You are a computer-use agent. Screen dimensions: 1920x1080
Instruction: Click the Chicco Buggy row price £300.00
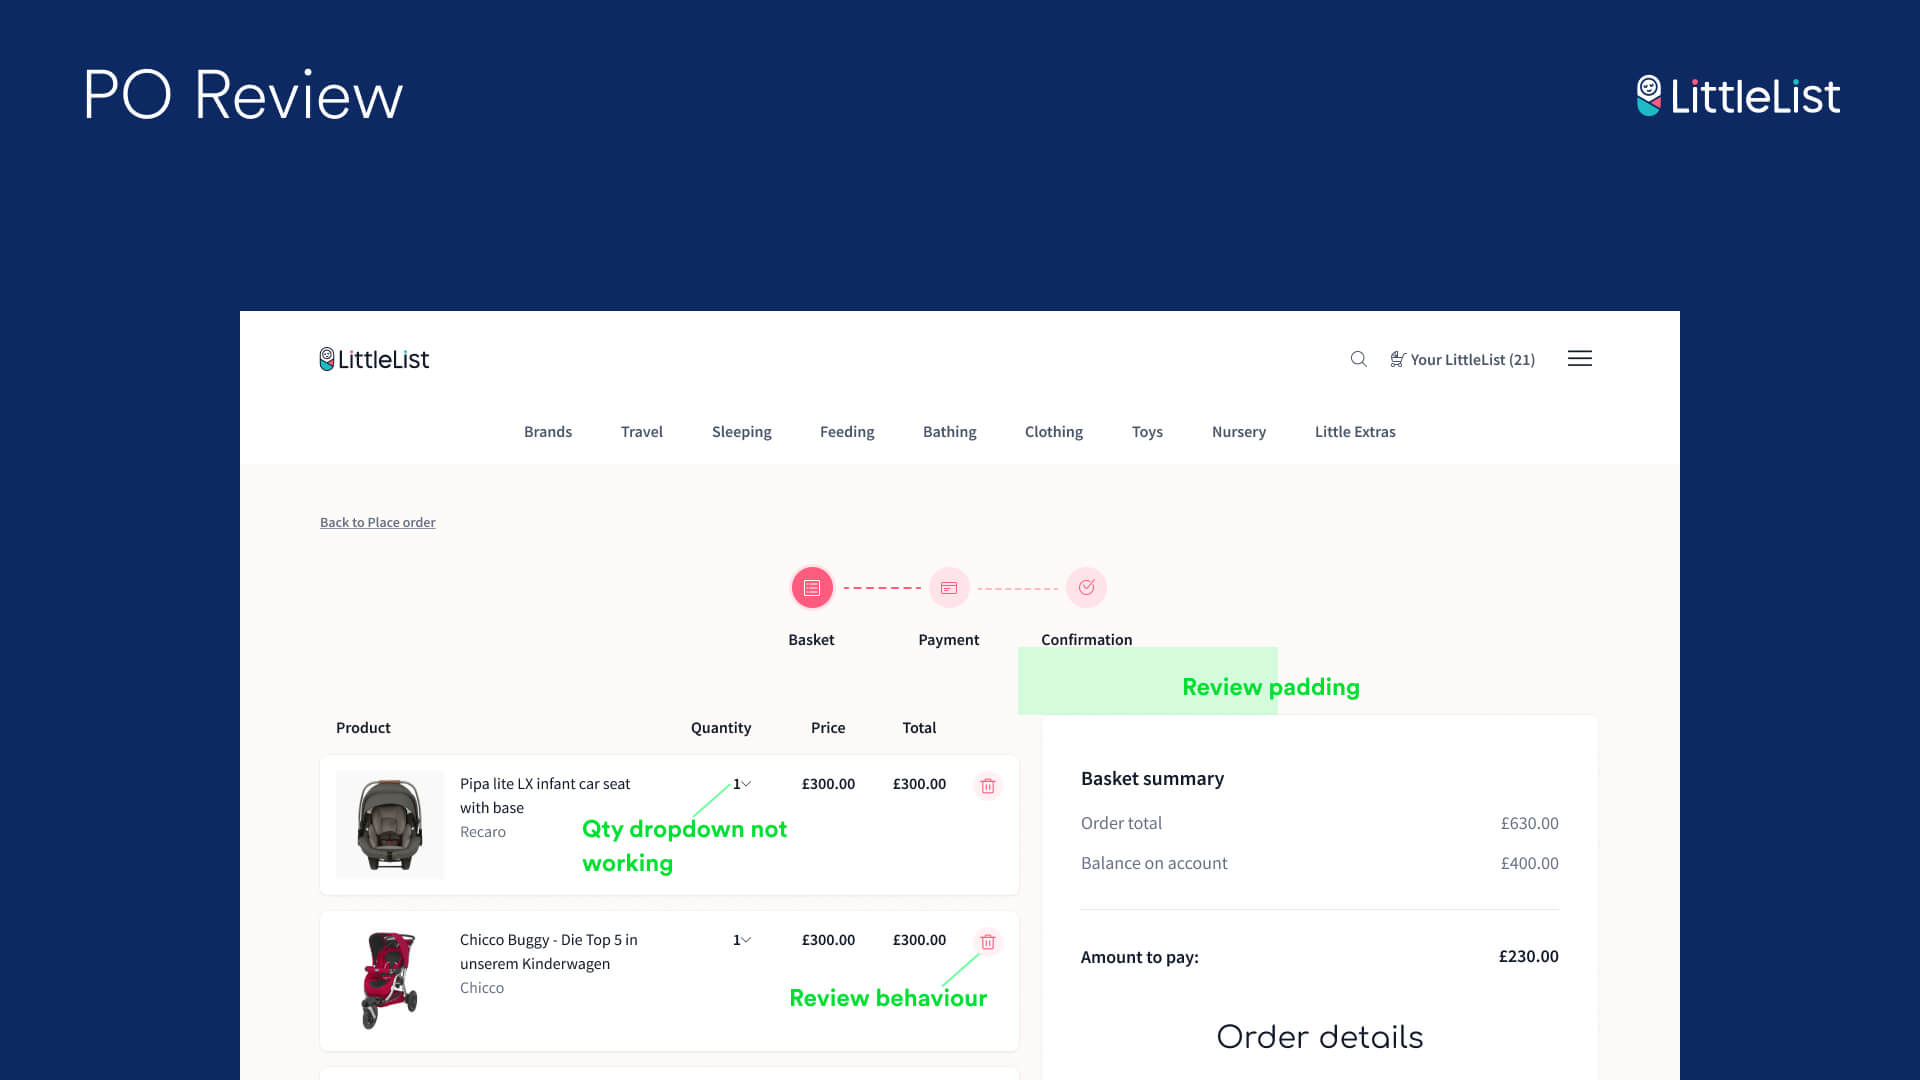point(828,940)
